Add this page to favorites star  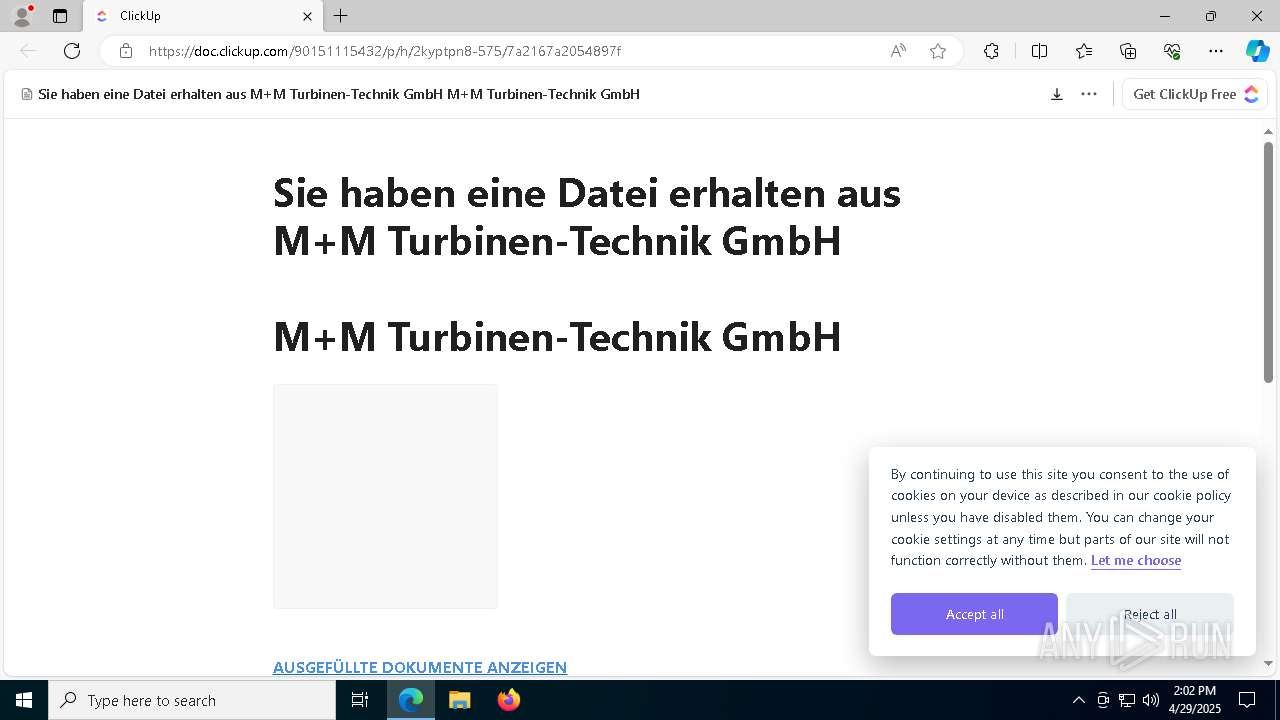tap(938, 51)
